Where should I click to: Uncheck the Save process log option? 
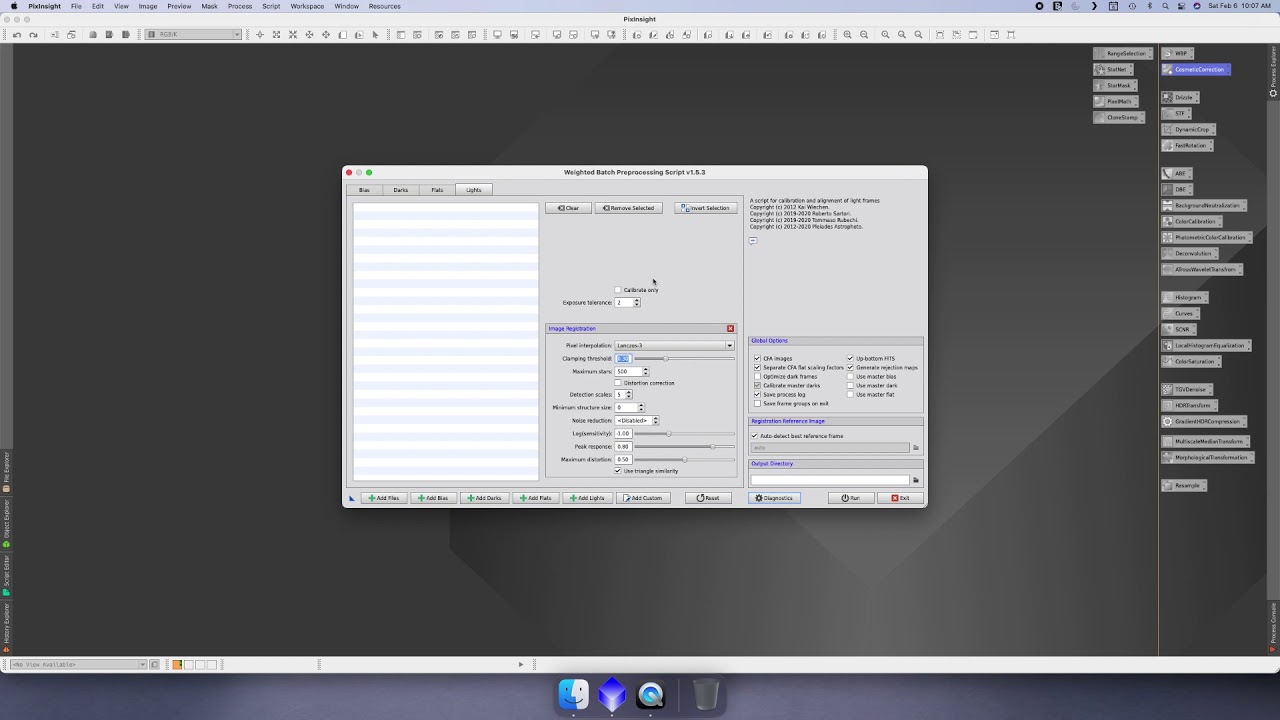click(757, 394)
